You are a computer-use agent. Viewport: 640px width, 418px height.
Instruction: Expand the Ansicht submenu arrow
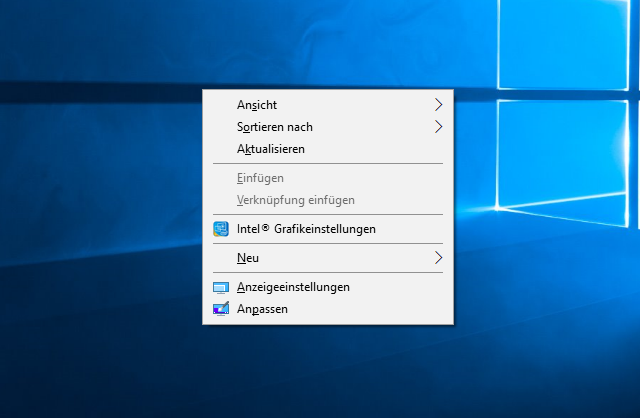[x=438, y=104]
